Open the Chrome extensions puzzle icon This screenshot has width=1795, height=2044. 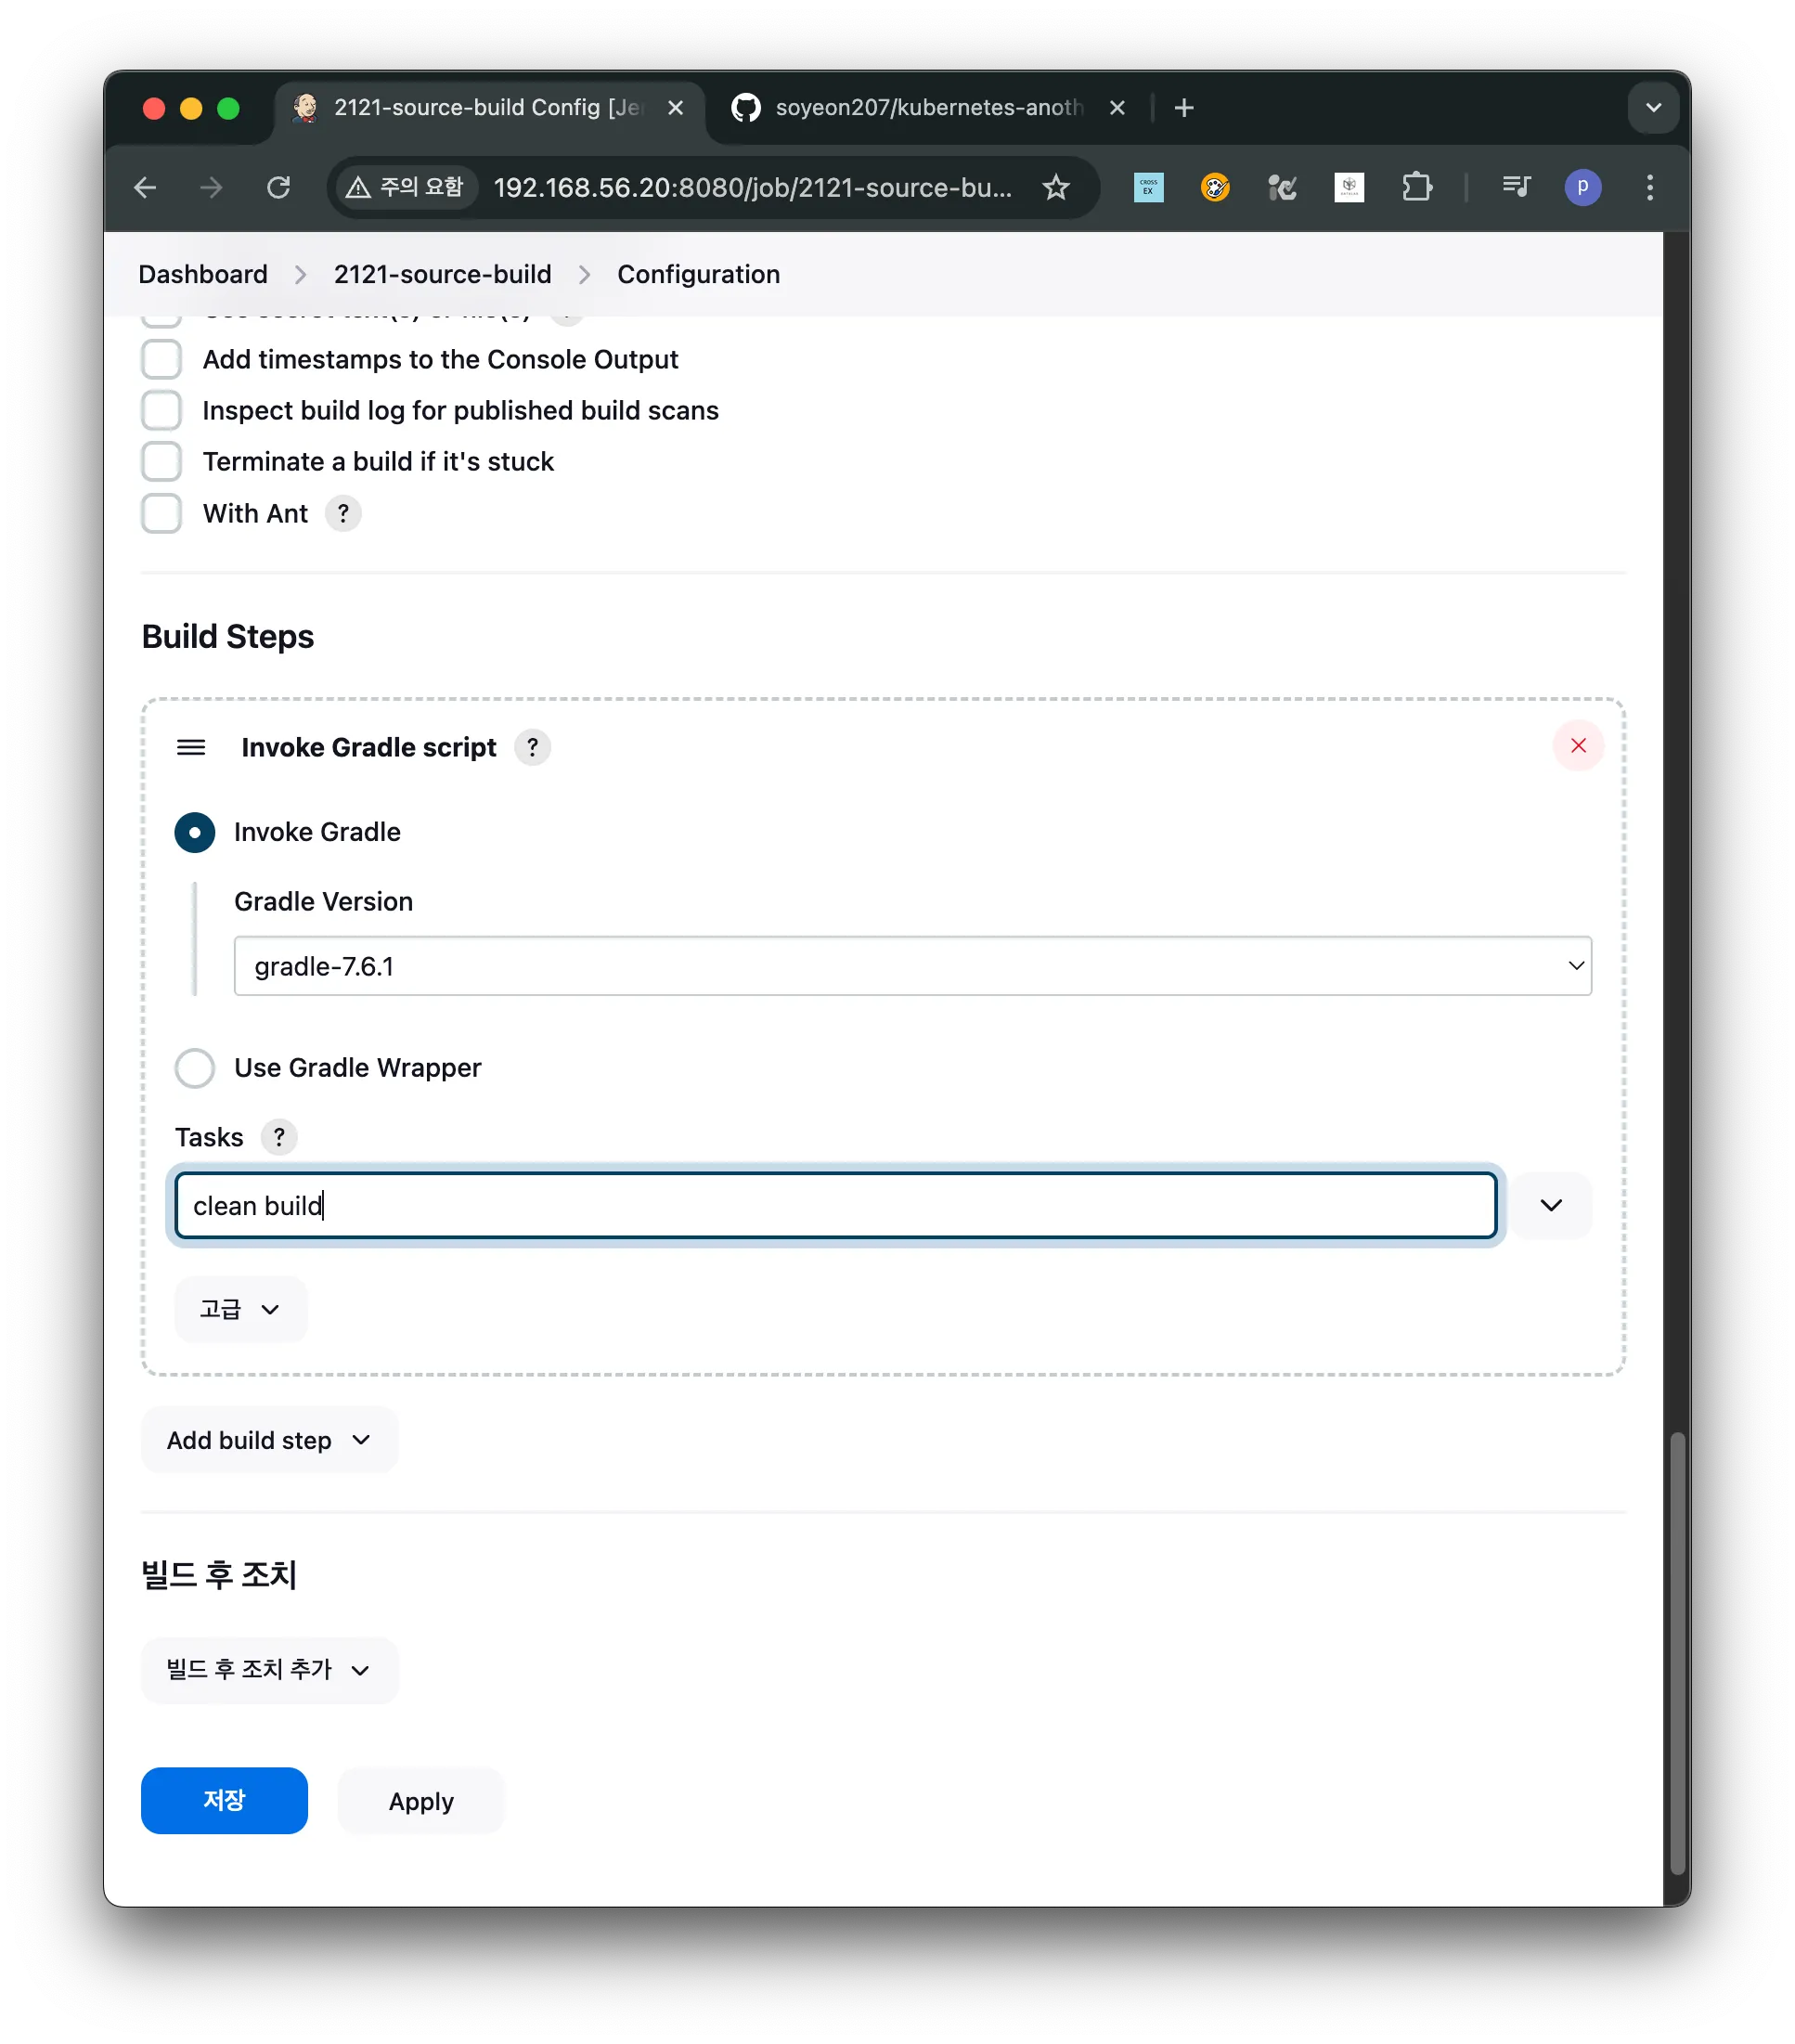[1416, 187]
